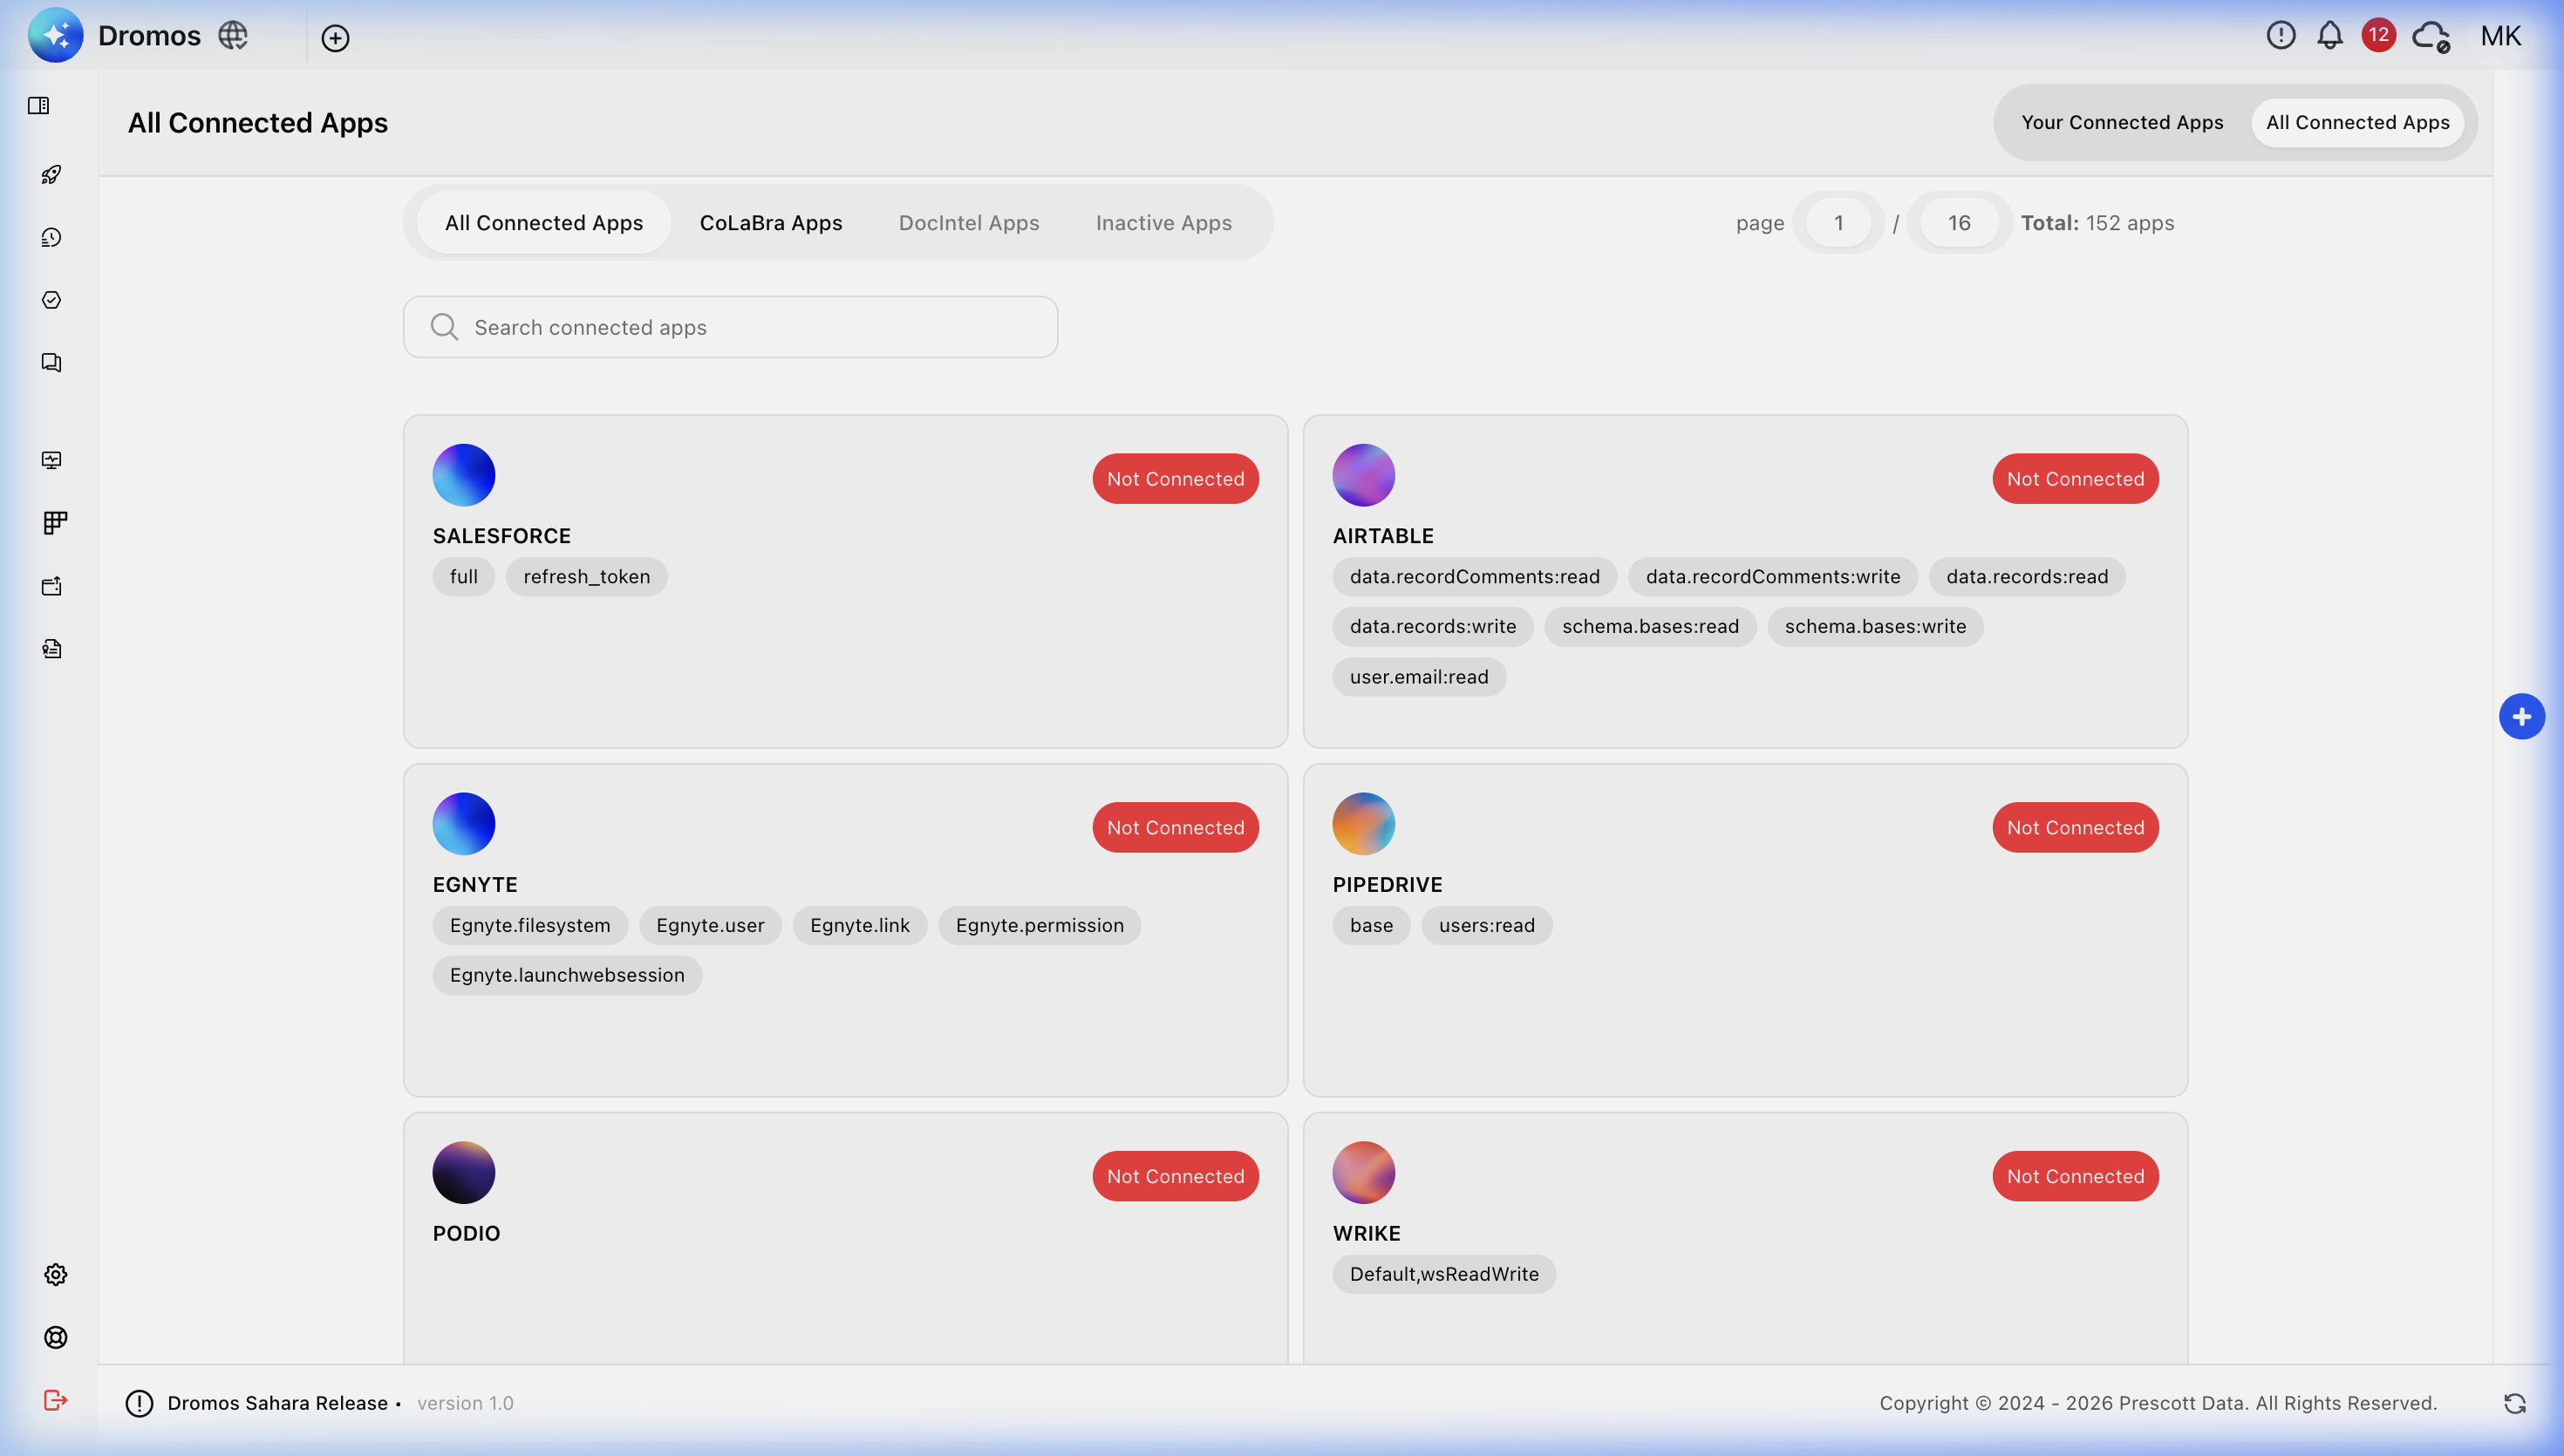Click the rocket icon in the sidebar

tap(53, 174)
